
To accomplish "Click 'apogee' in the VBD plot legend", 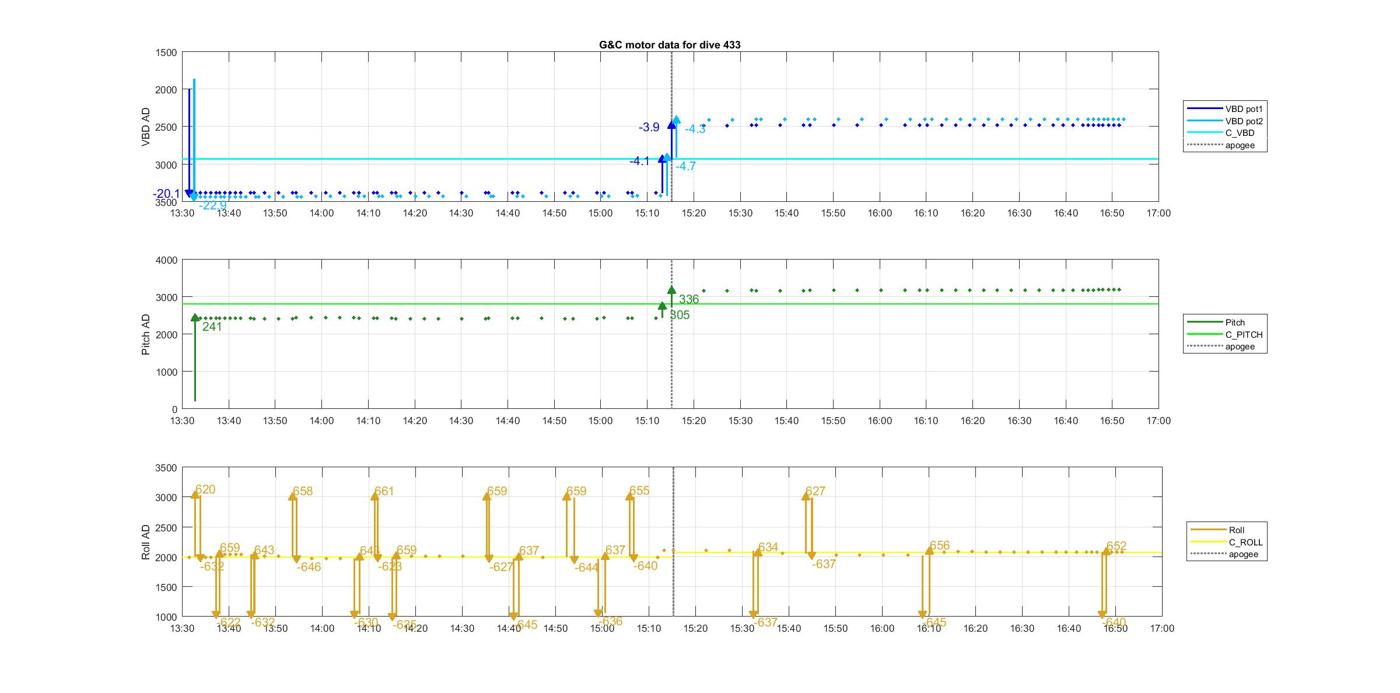I will [x=1240, y=146].
